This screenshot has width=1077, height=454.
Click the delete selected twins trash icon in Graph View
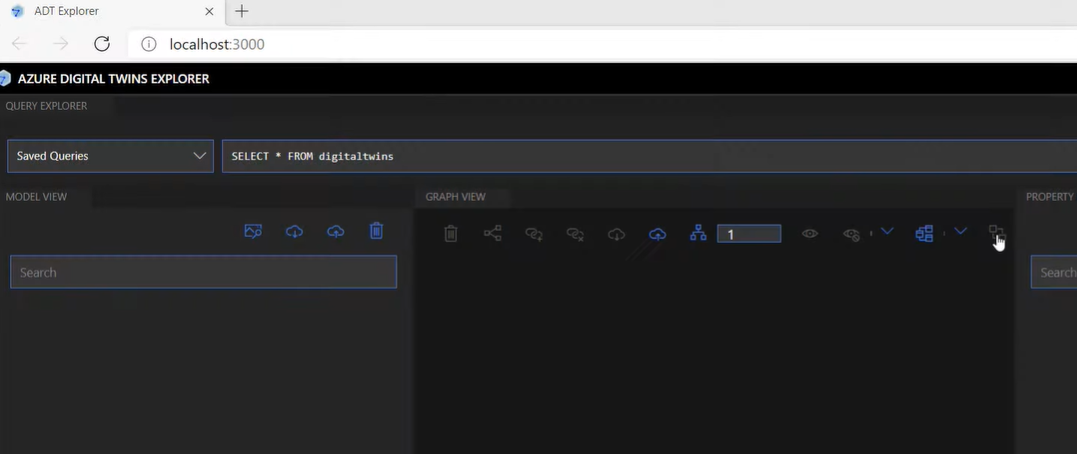pos(451,234)
